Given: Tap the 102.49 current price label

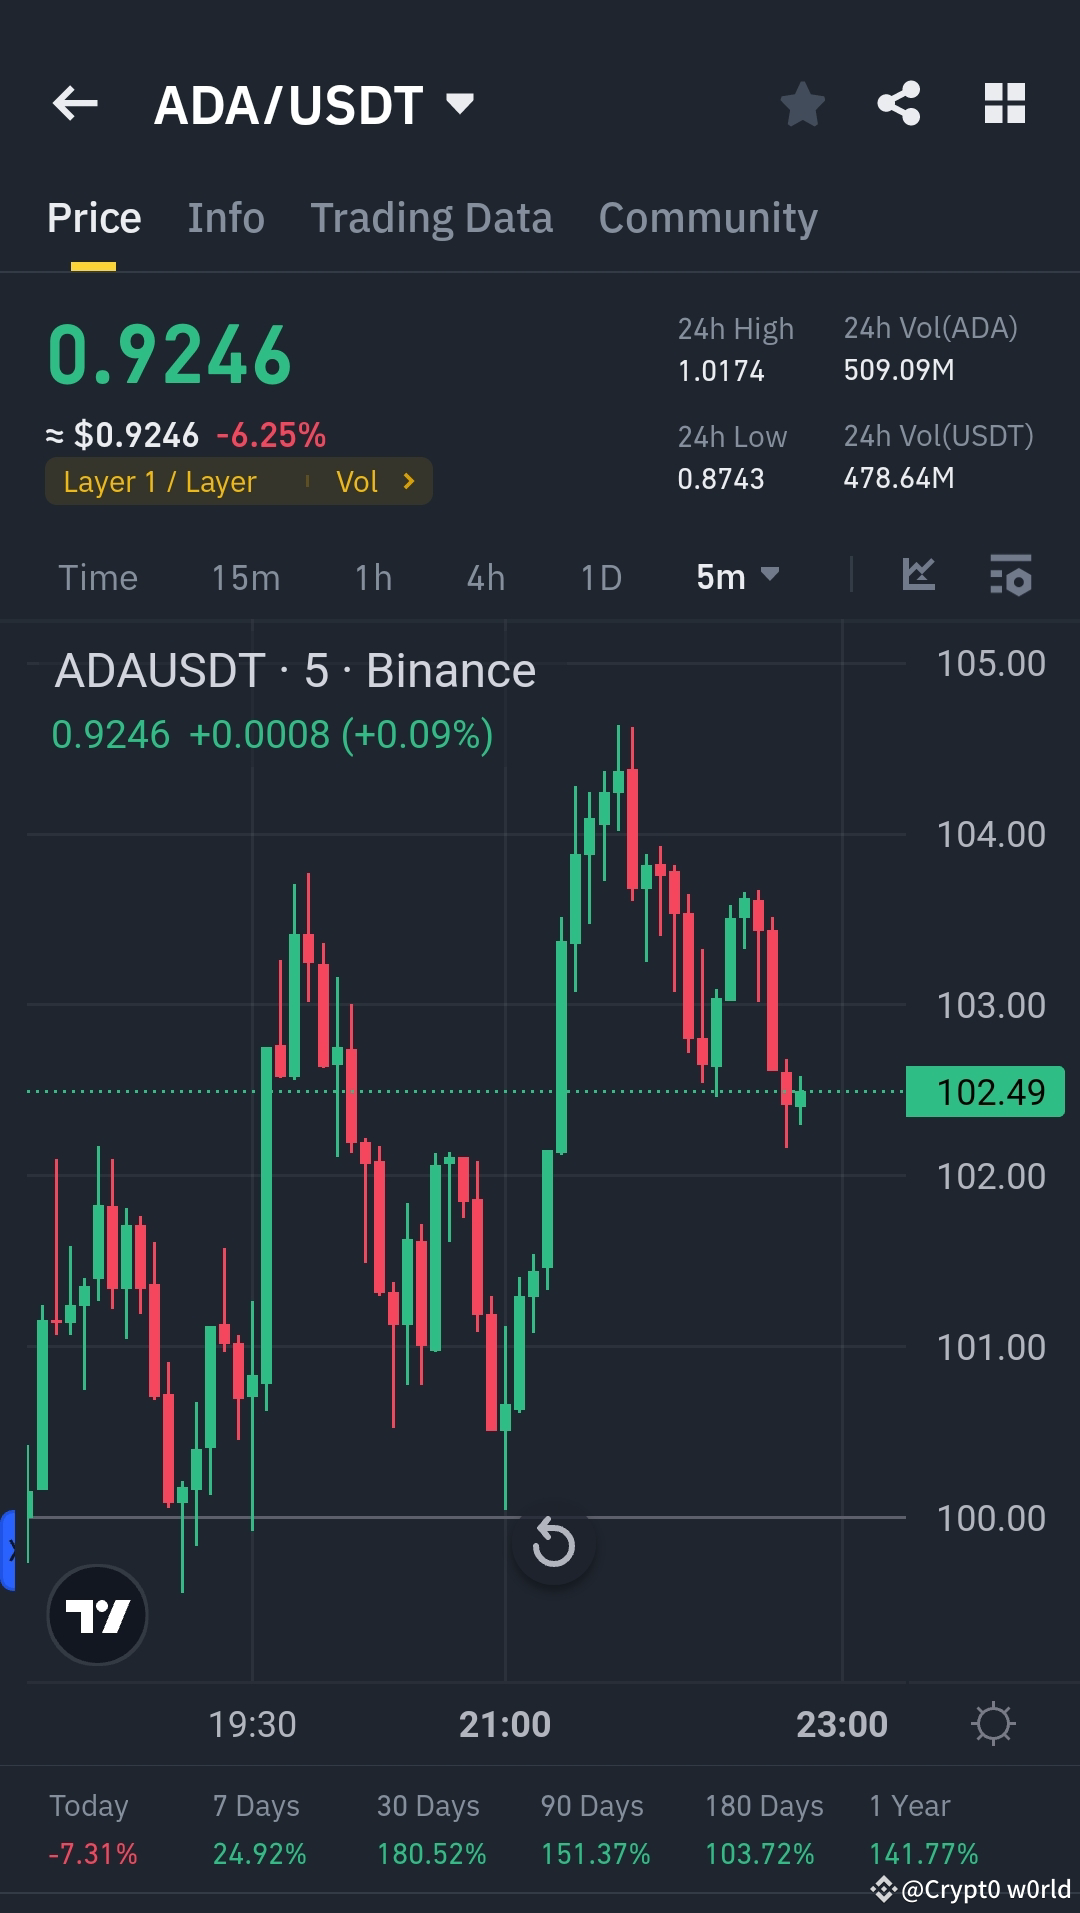Looking at the screenshot, I should (x=985, y=1091).
